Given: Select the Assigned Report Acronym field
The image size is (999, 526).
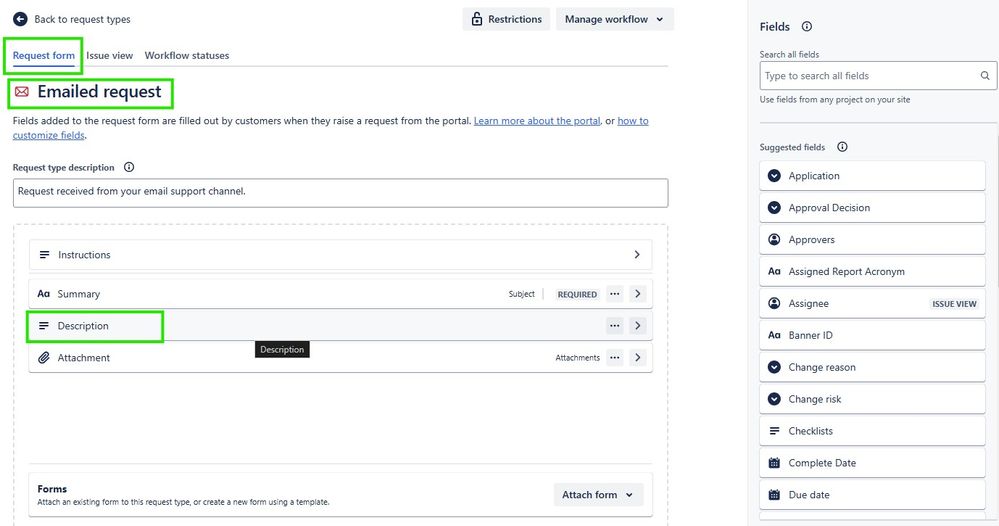Looking at the screenshot, I should [x=872, y=271].
